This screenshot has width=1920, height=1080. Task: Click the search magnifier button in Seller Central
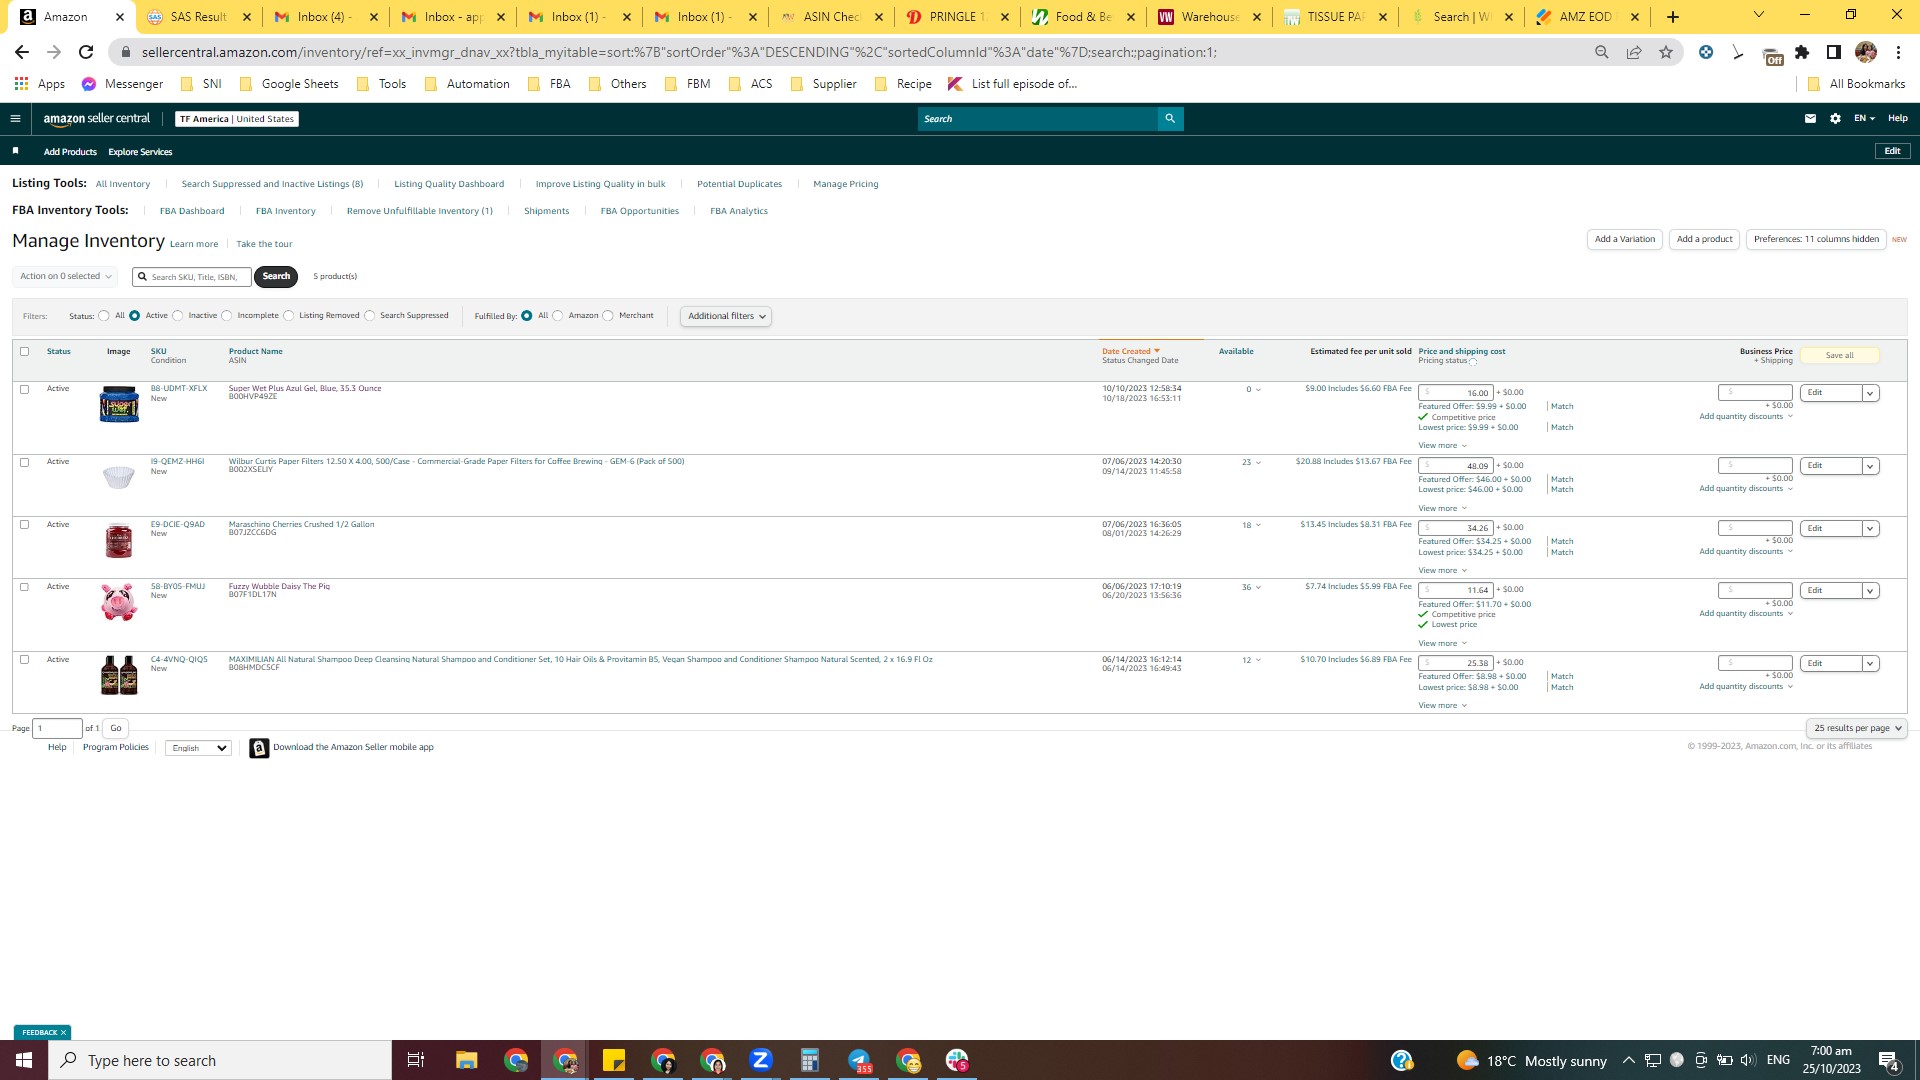[1170, 119]
